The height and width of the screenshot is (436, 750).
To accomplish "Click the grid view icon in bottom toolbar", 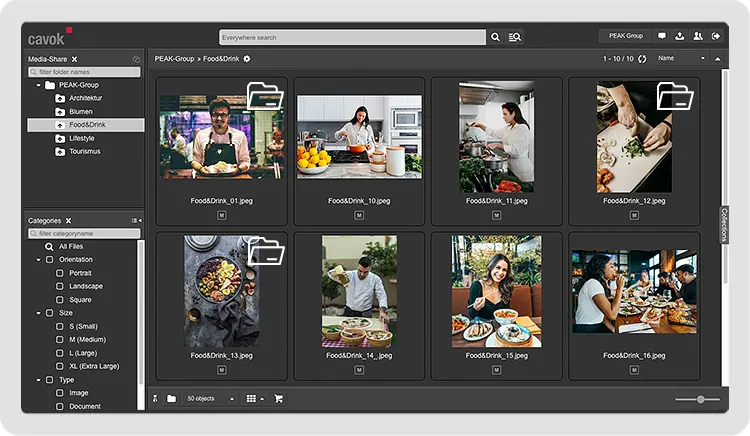I will [x=251, y=398].
